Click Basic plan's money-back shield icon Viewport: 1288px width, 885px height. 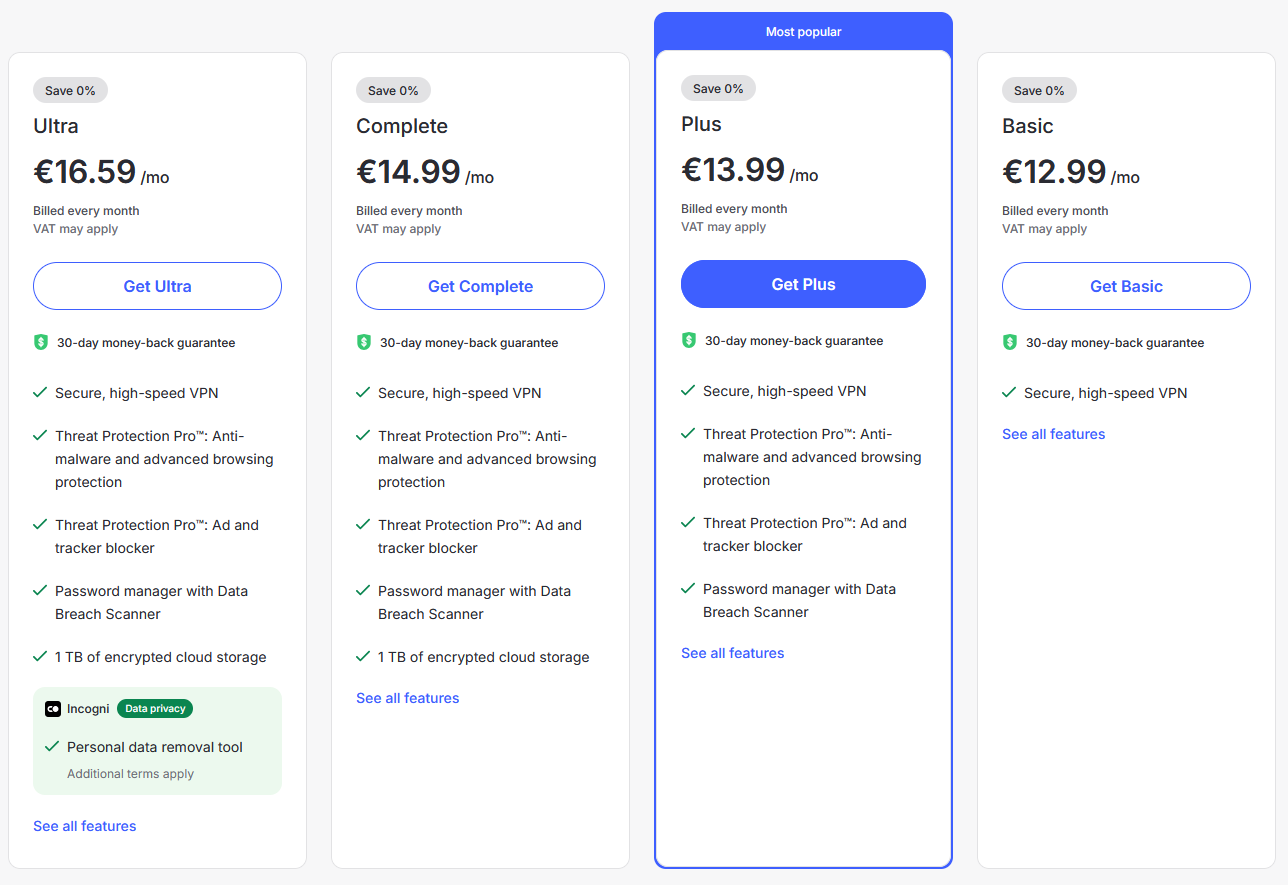(x=1009, y=342)
